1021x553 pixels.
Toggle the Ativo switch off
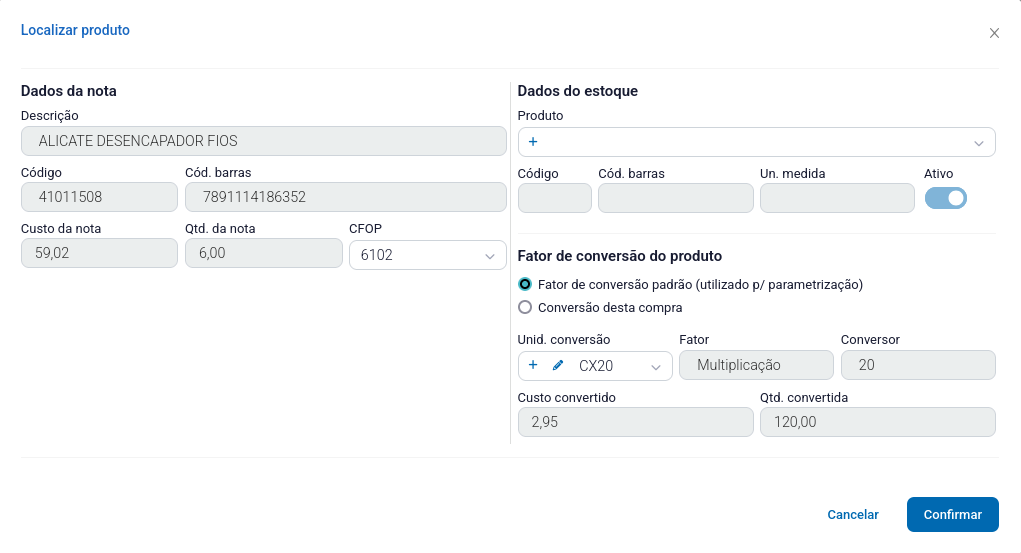point(945,198)
